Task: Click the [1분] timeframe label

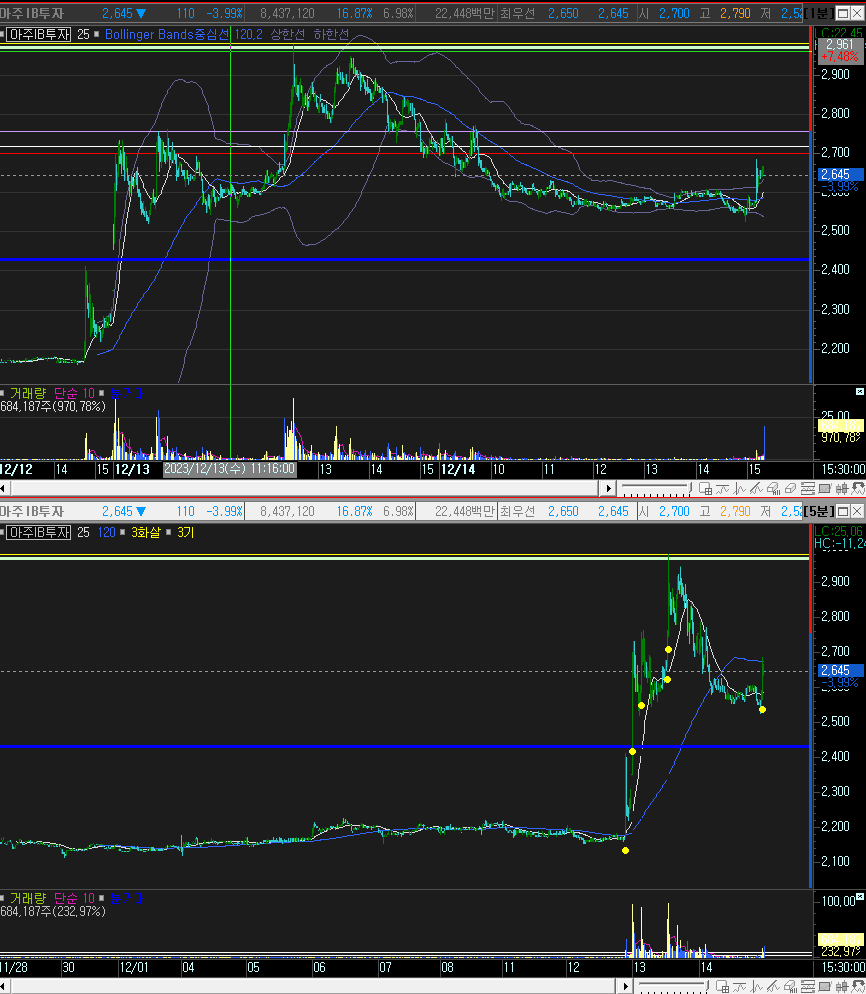Action: (819, 13)
